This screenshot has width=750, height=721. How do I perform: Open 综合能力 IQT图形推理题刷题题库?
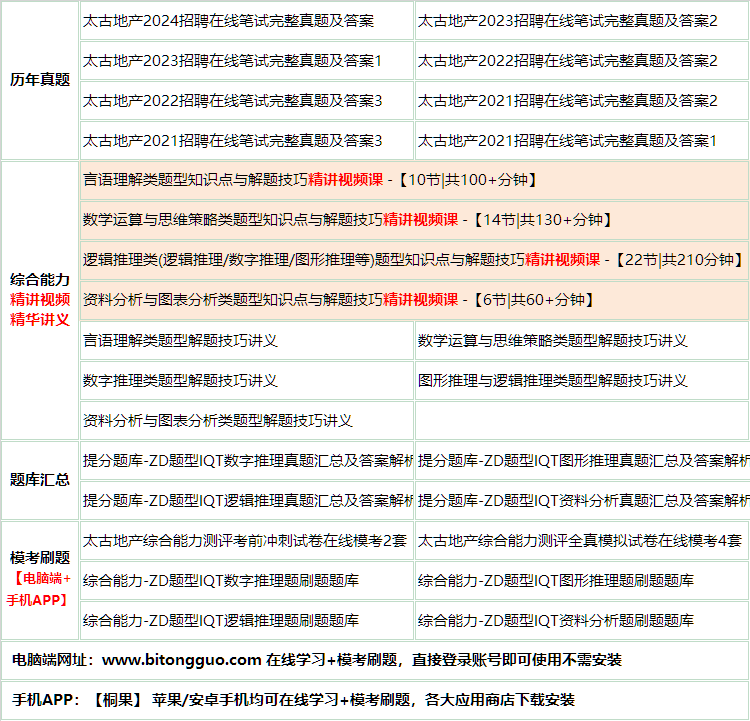[555, 581]
